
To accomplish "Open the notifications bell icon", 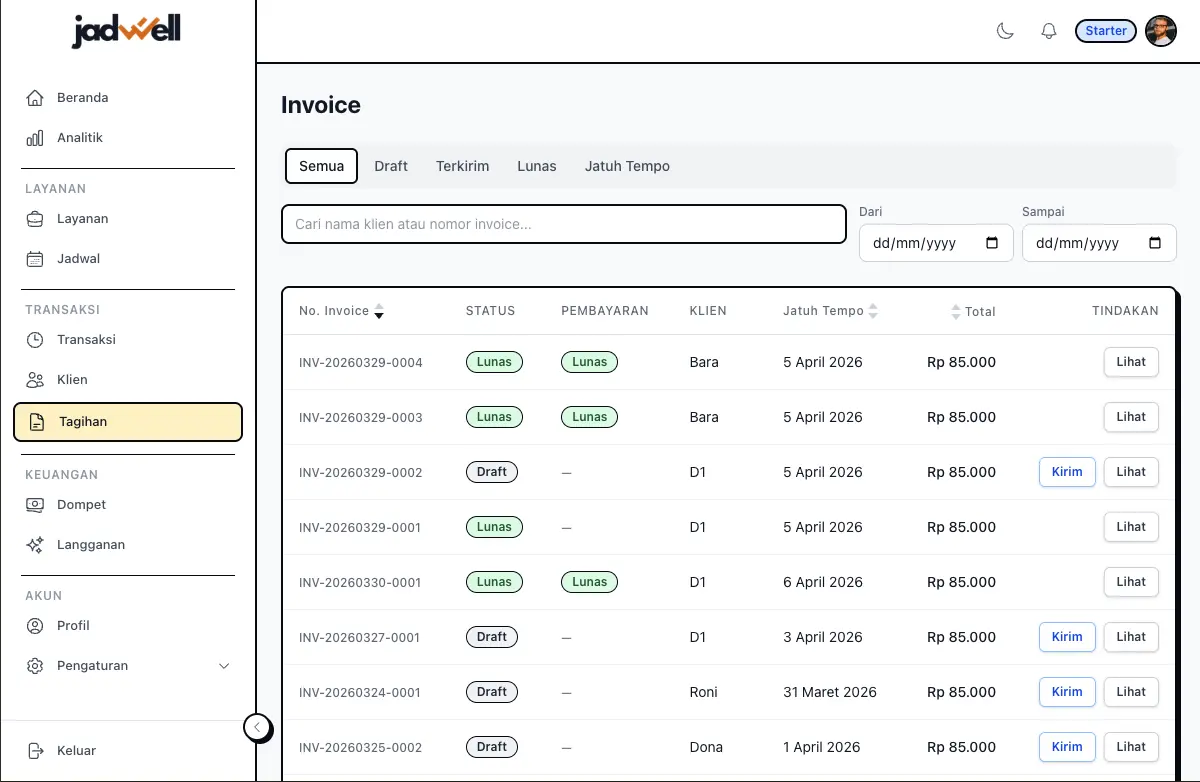I will point(1048,30).
